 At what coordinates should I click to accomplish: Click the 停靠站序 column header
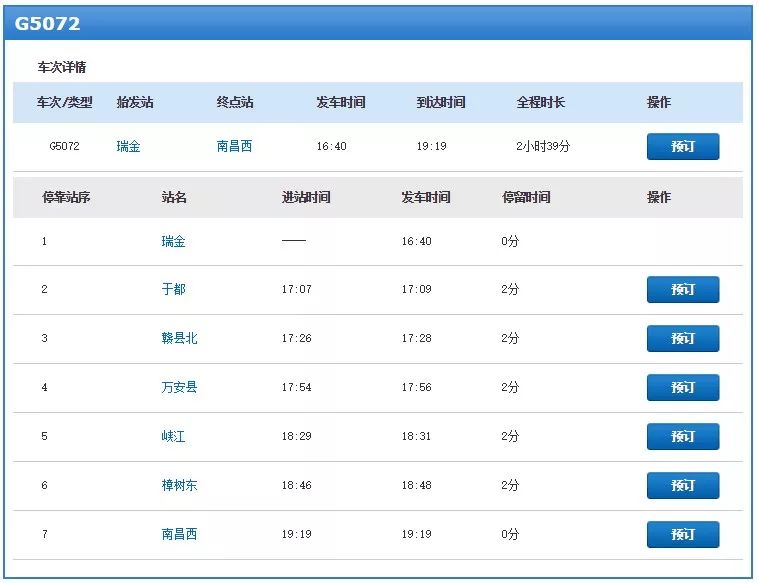point(66,197)
